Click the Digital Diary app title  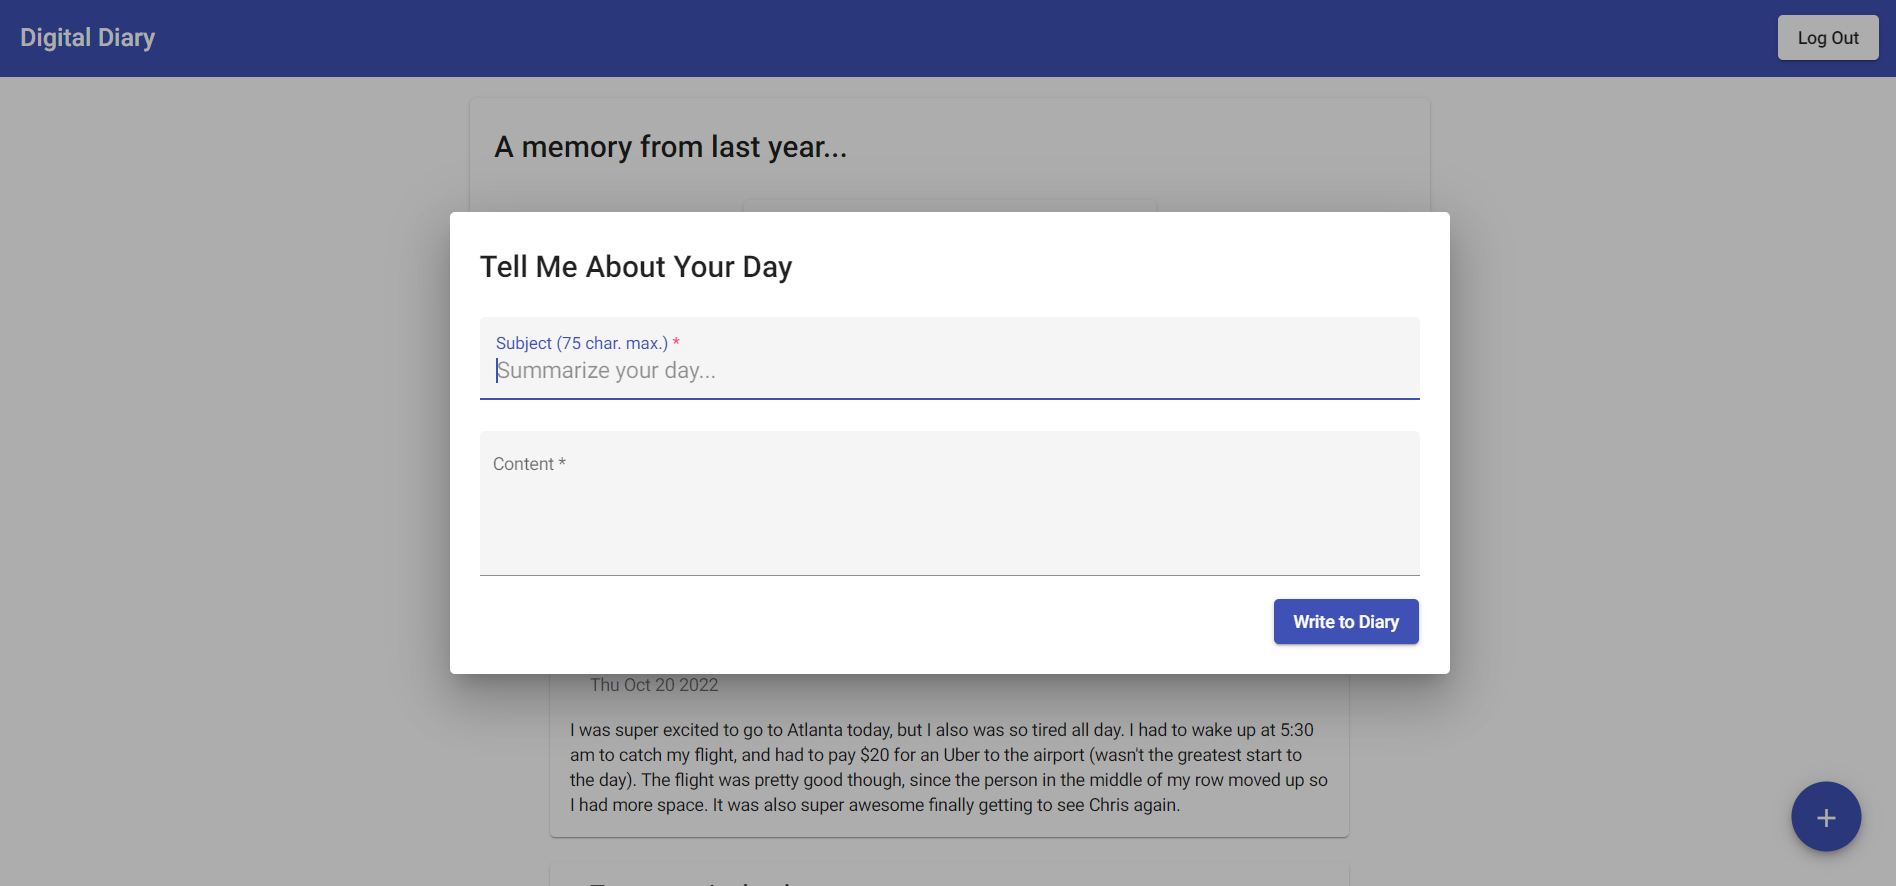click(x=88, y=38)
